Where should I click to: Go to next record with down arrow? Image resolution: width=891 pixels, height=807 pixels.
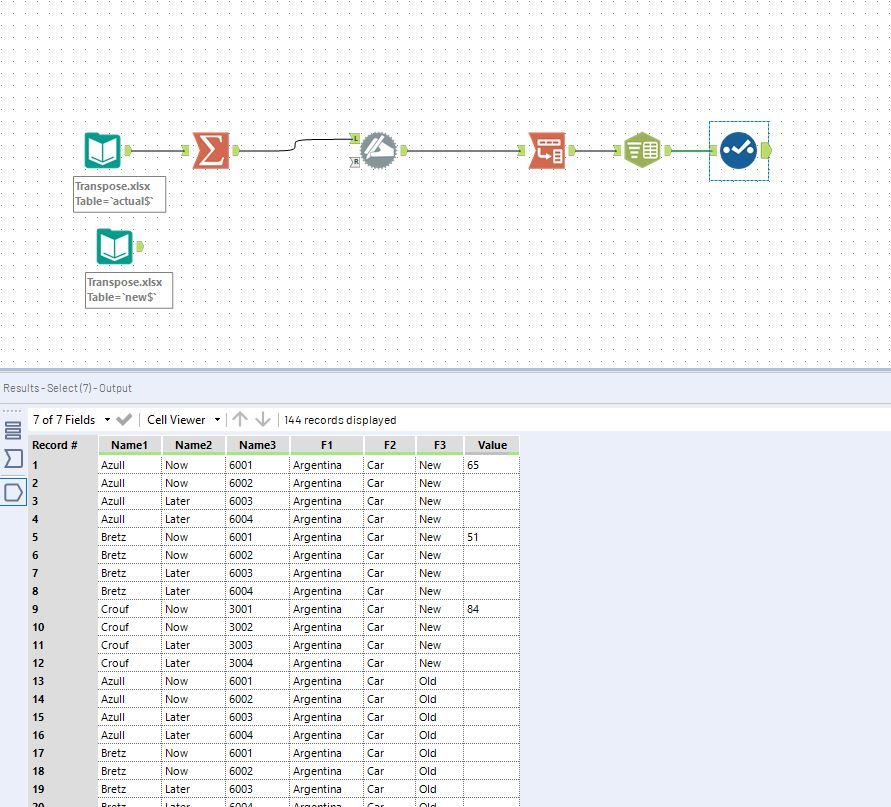pos(263,419)
